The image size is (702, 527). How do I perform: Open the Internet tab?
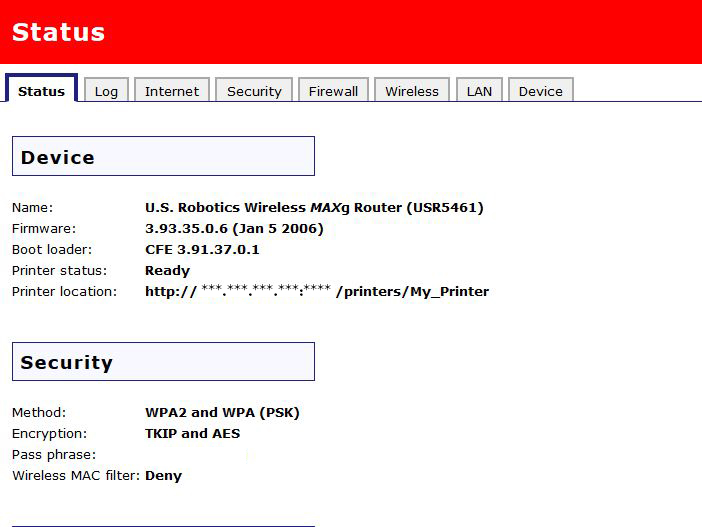172,91
